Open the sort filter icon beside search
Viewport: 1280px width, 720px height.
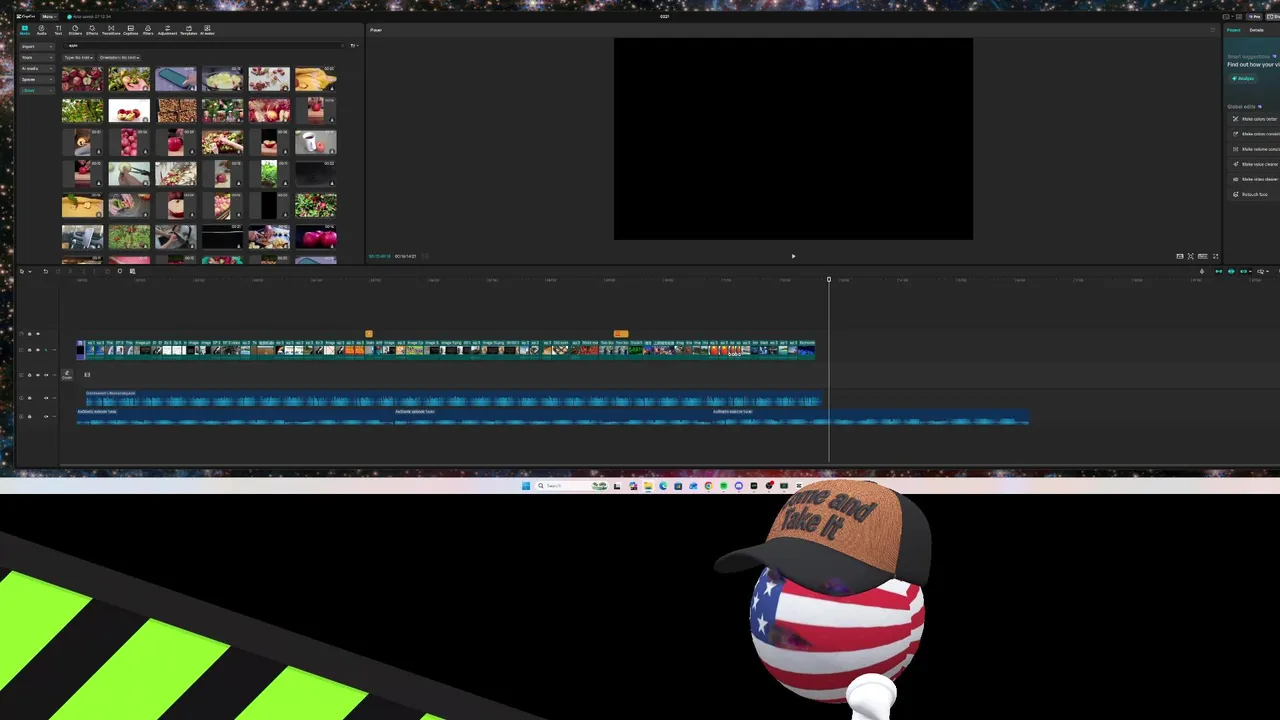tap(354, 46)
